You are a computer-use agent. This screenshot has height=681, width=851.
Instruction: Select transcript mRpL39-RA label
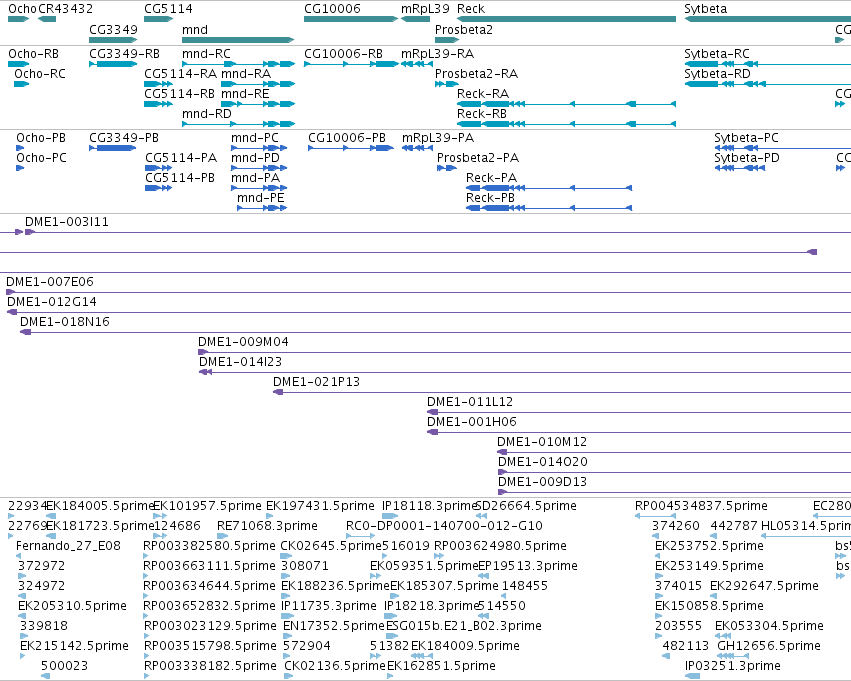437,54
